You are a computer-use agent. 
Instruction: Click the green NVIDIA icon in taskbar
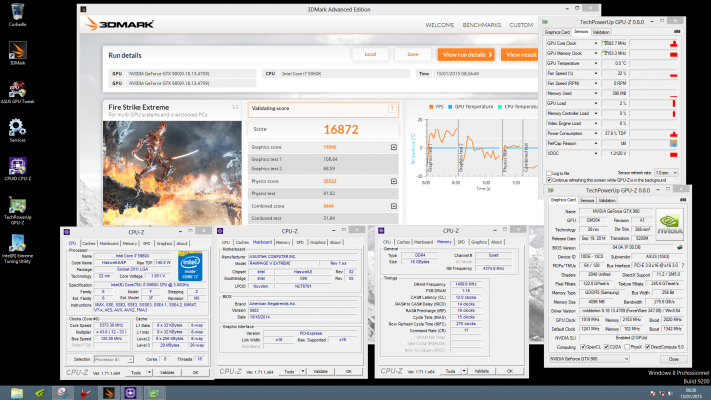pos(40,393)
